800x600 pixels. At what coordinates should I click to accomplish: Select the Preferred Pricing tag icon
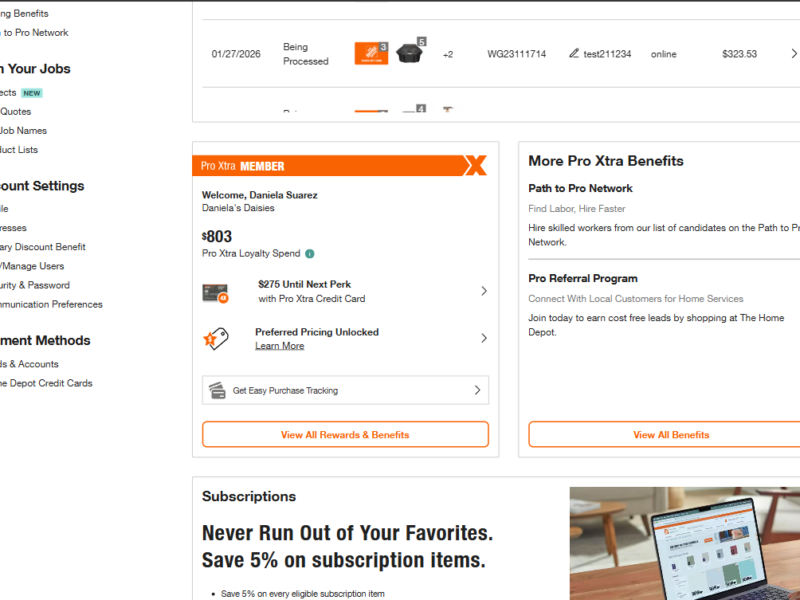(218, 338)
